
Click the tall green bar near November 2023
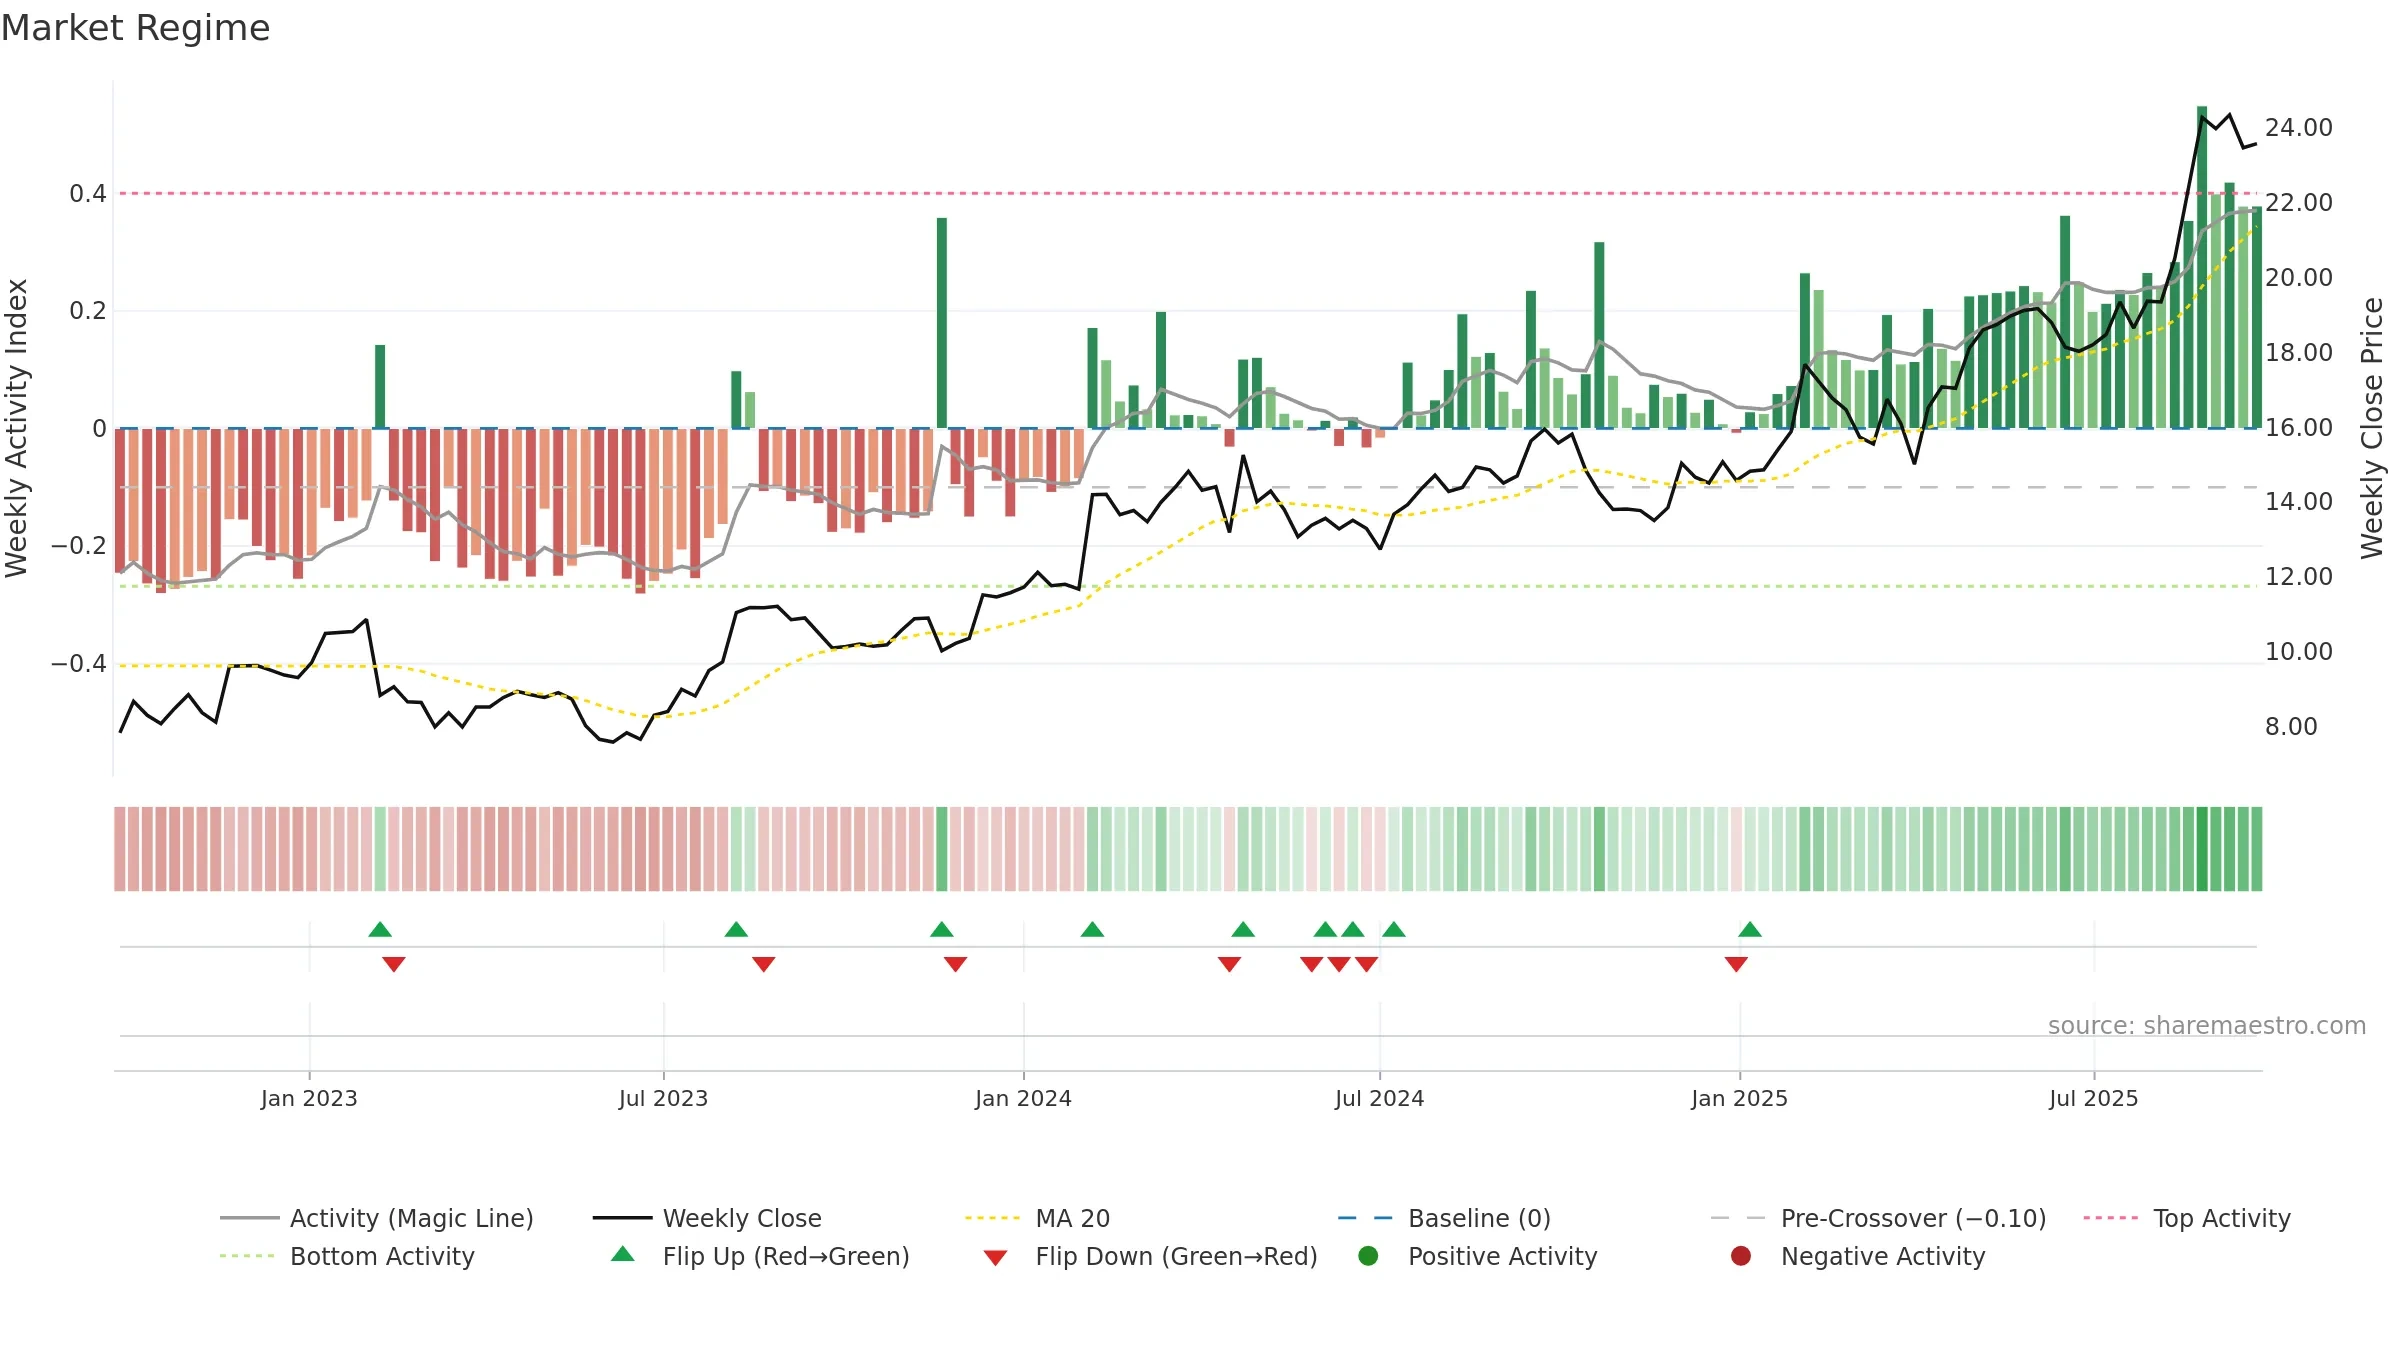(x=942, y=323)
